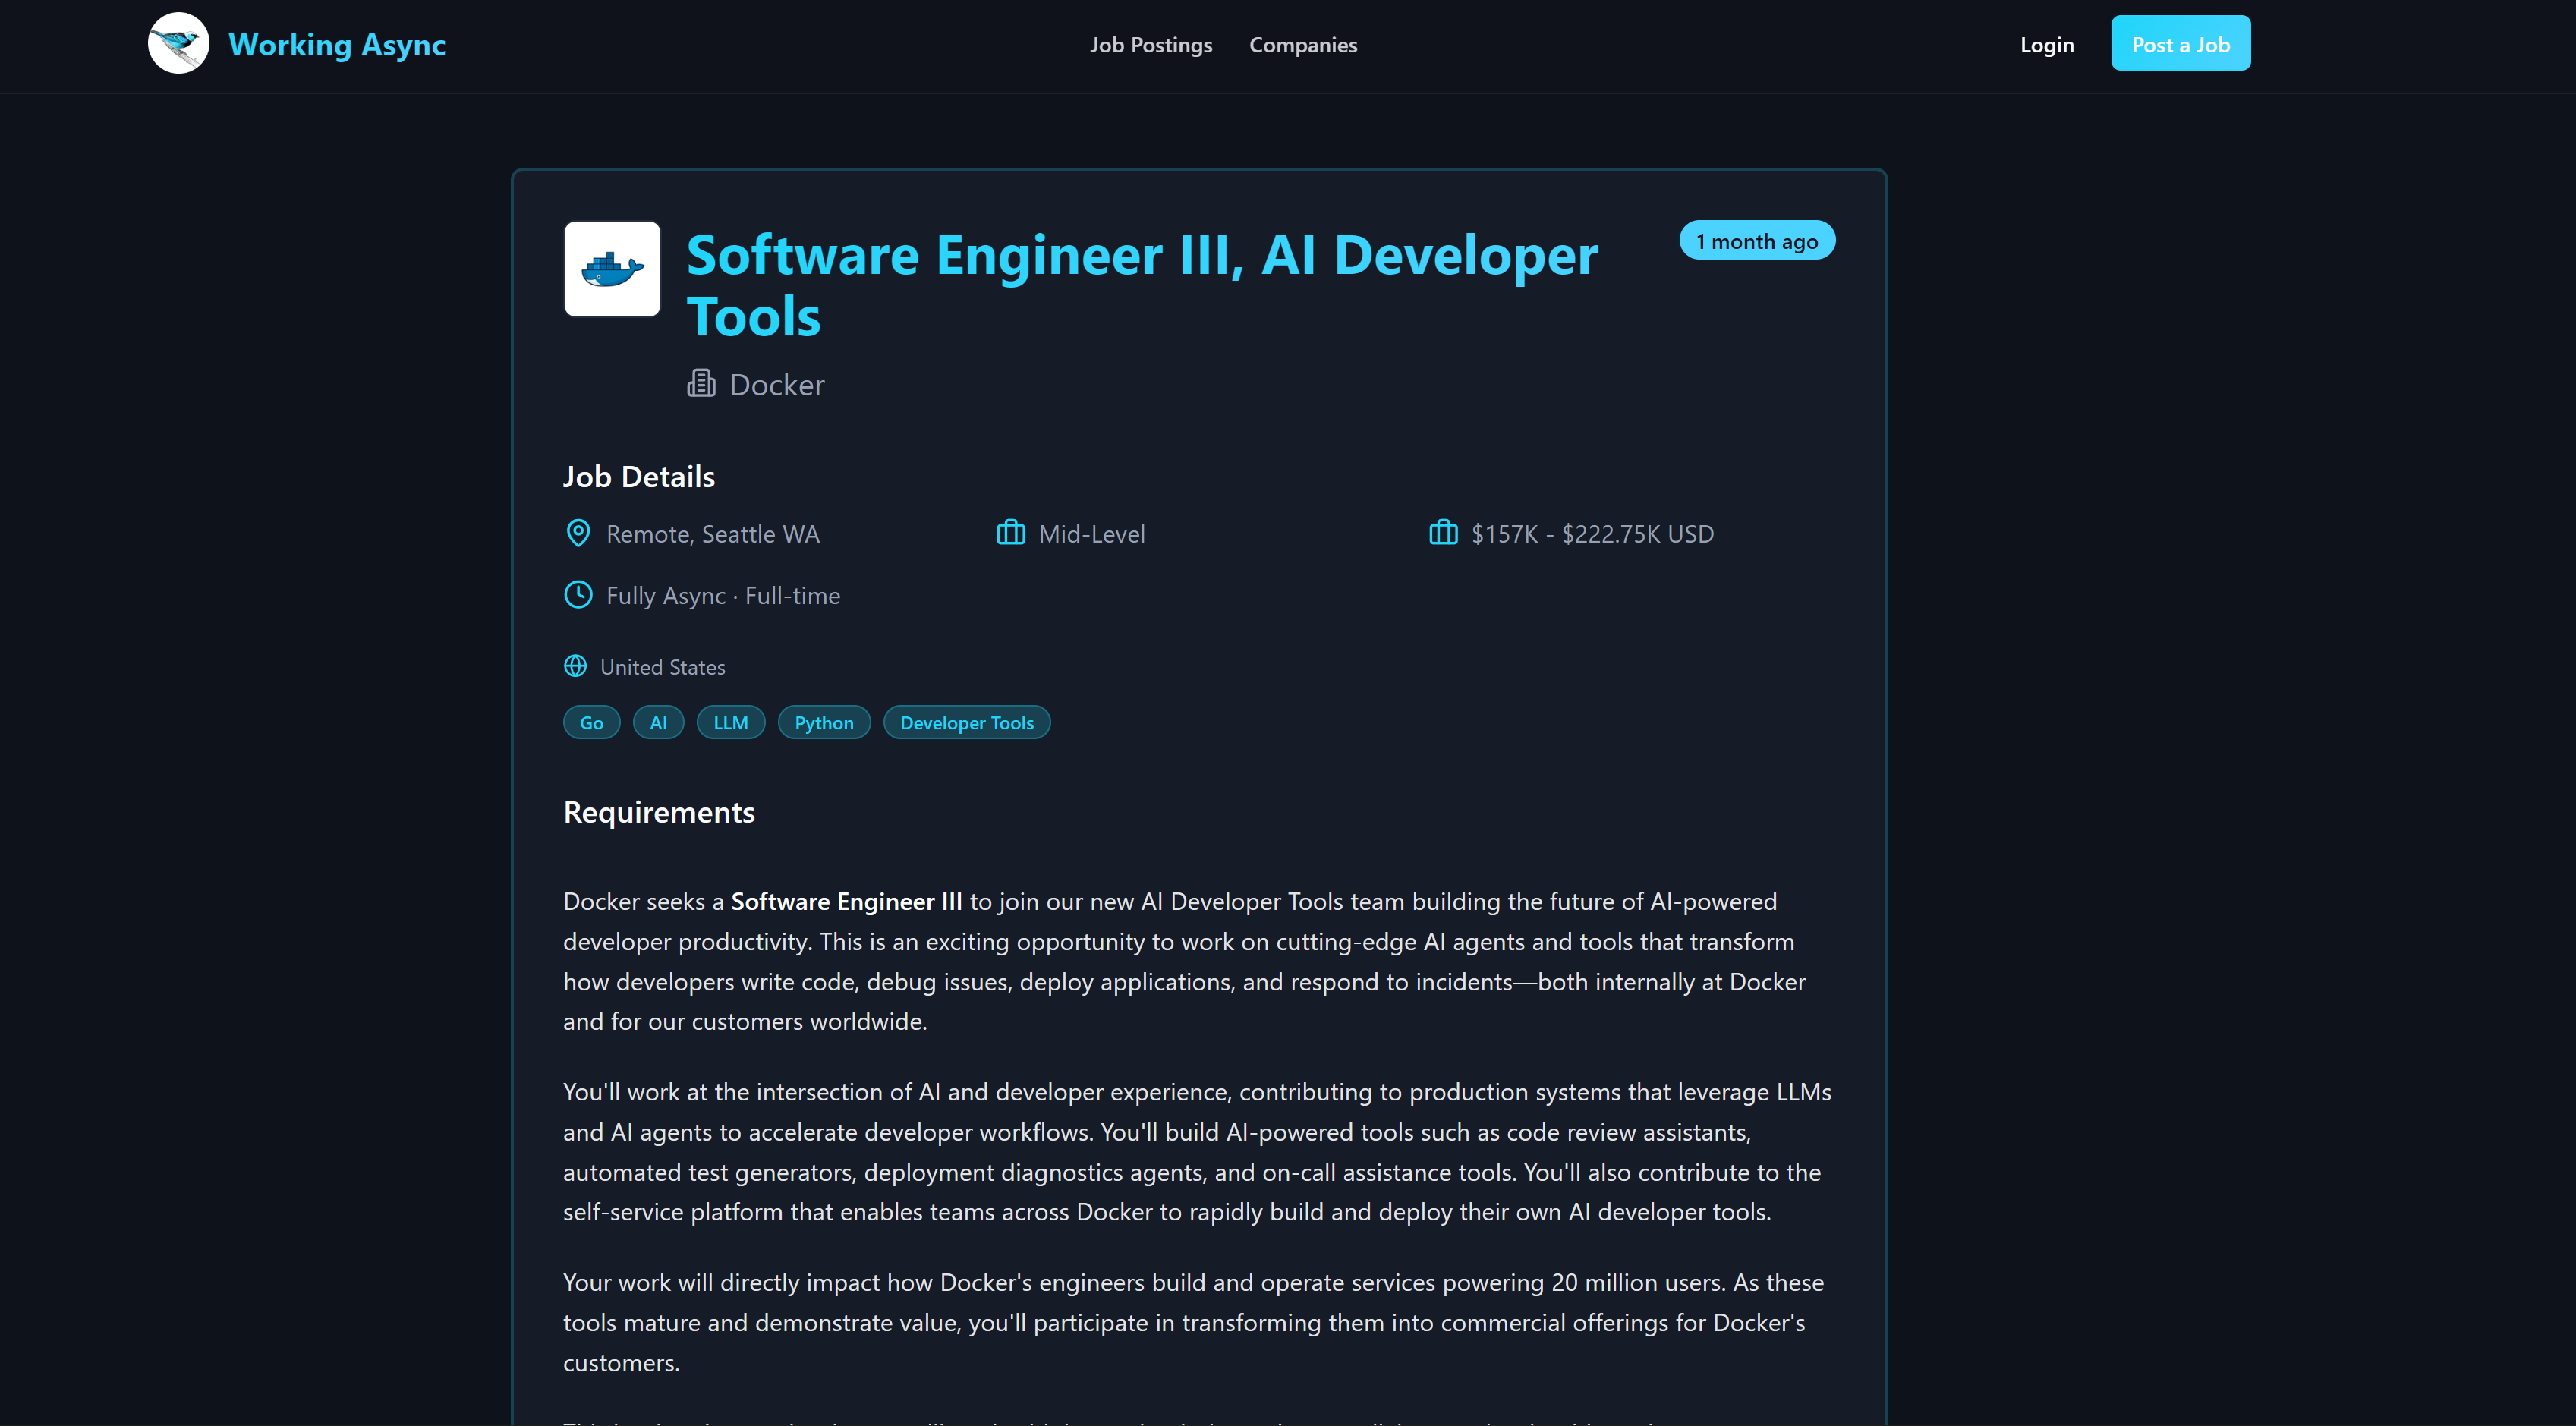Select the Go tag
Screen dimensions: 2576x1426
[x=592, y=723]
